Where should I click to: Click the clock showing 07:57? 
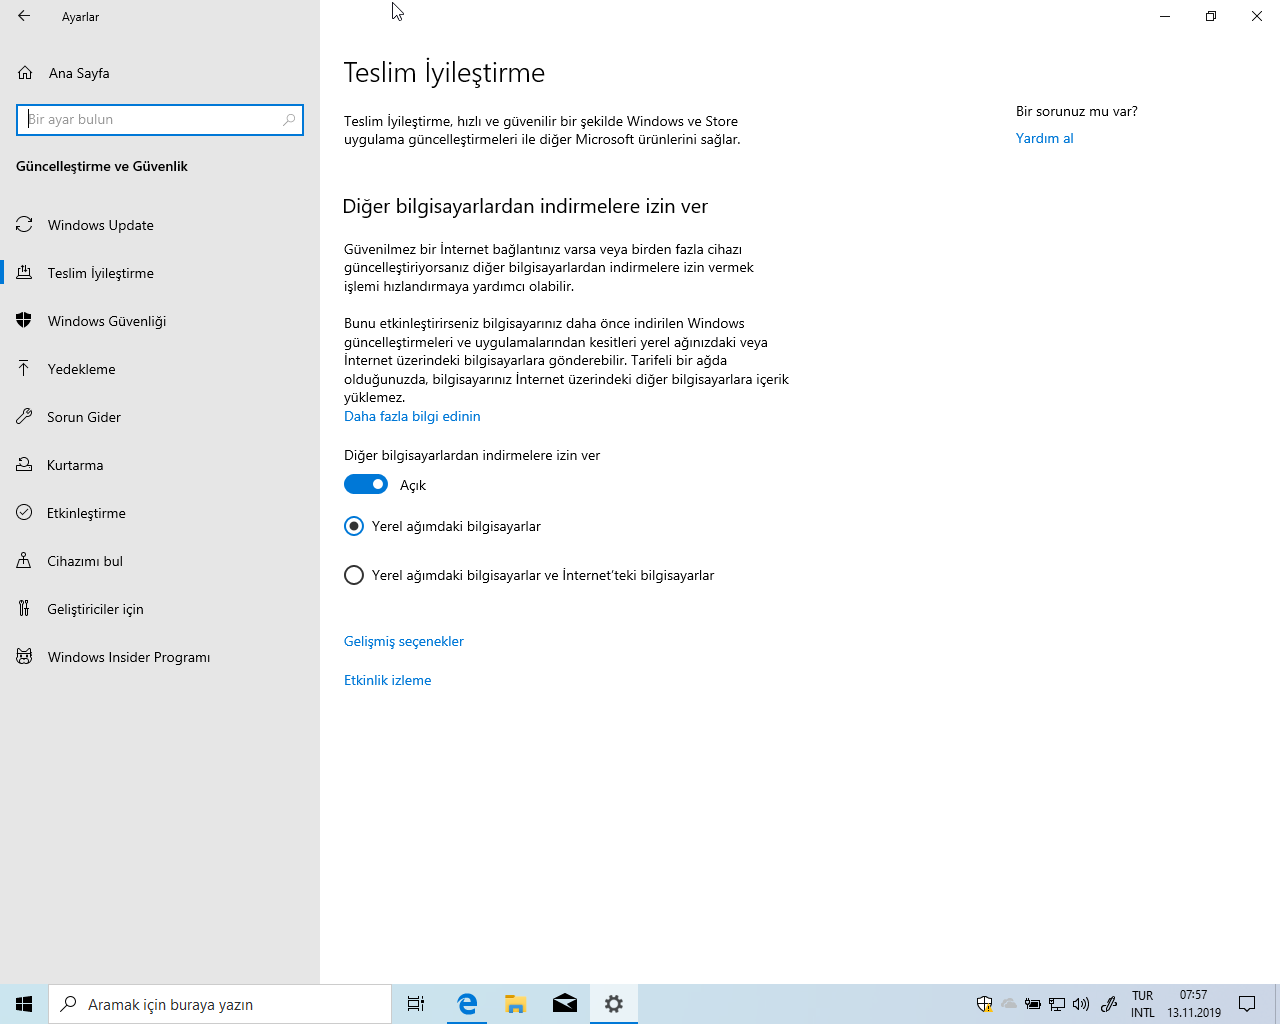pyautogui.click(x=1194, y=1004)
